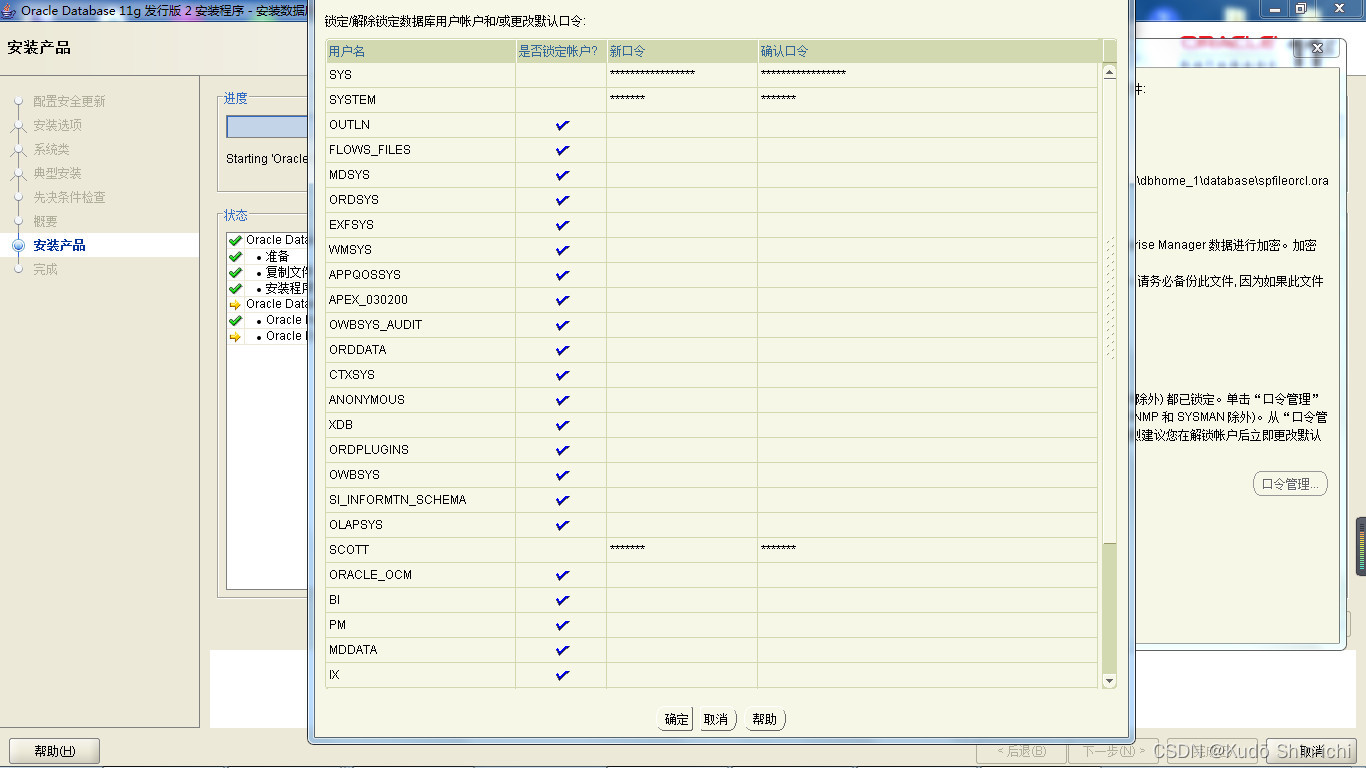1366x768 pixels.
Task: Click the Oracle installer title bar icon
Action: click(10, 10)
